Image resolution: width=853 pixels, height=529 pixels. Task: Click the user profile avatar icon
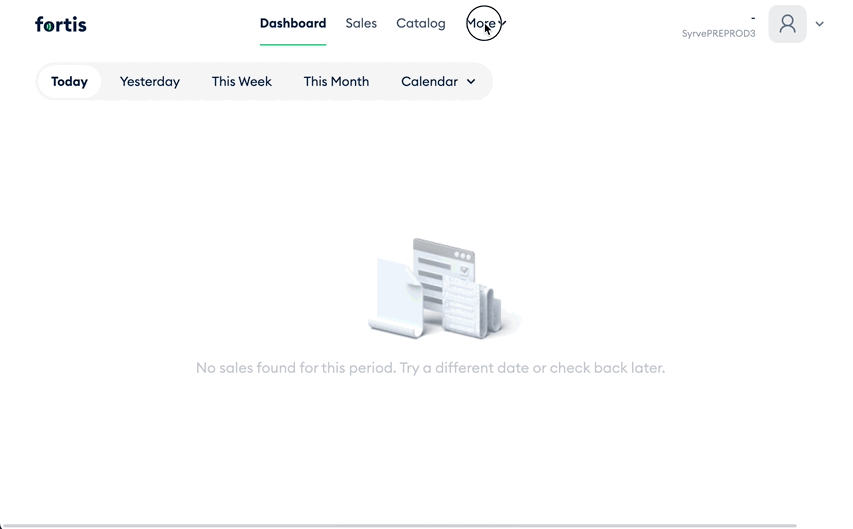click(x=787, y=24)
